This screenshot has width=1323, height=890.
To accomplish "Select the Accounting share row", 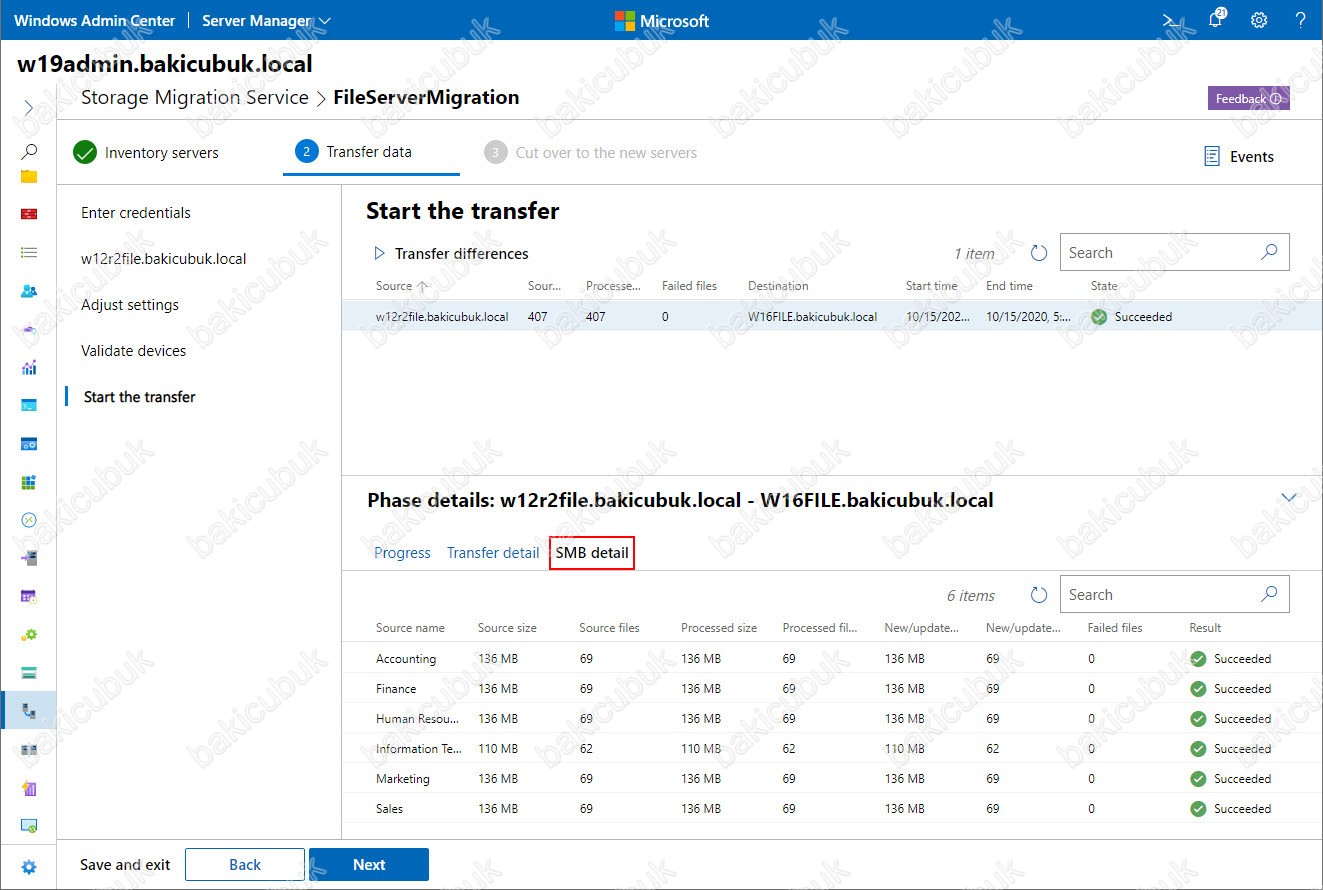I will (832, 659).
